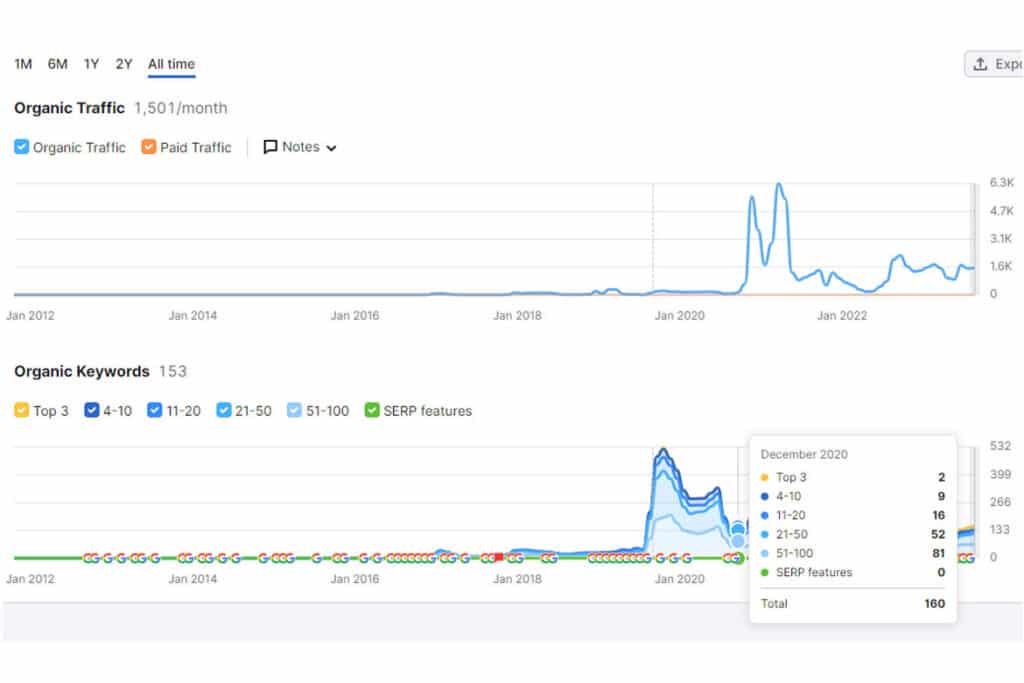This screenshot has height=683, width=1024.
Task: Disable the 4-10 keywords checkbox
Action: click(91, 411)
